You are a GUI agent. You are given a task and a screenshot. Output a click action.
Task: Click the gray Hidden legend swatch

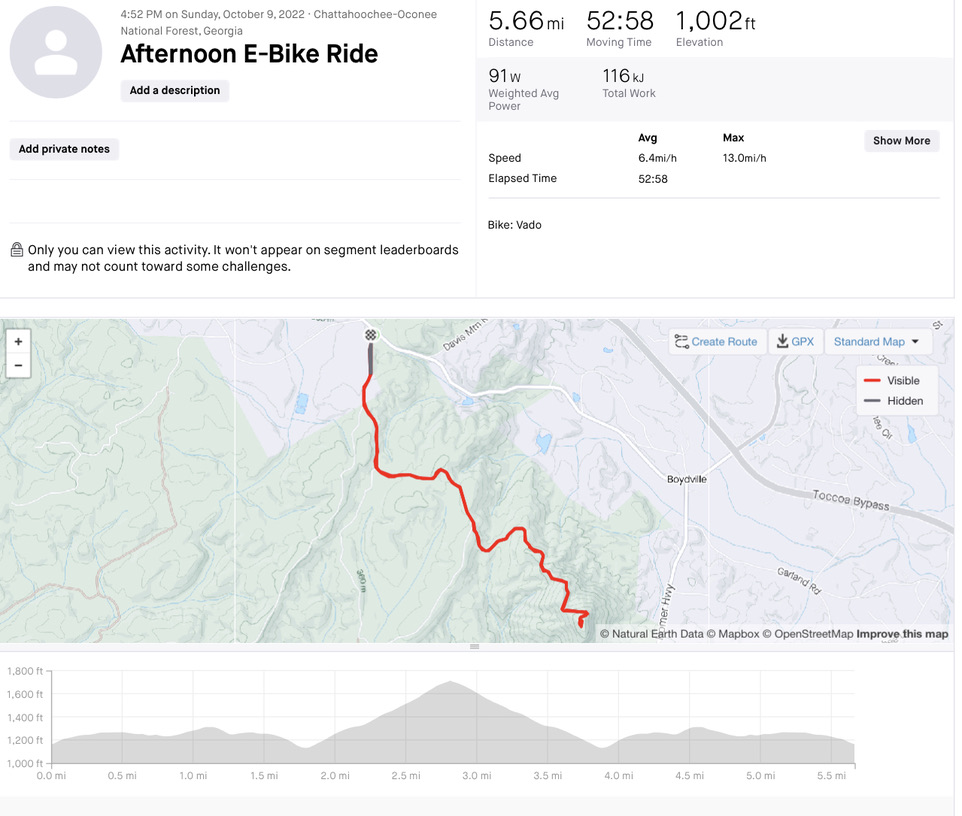pyautogui.click(x=872, y=401)
